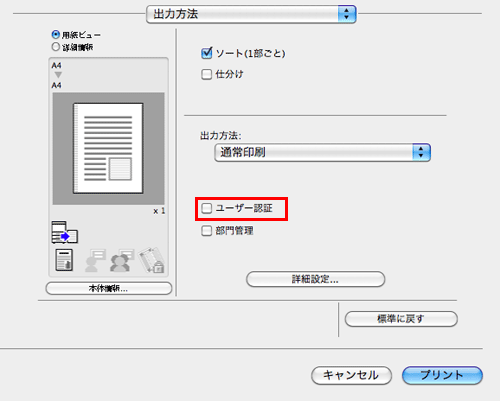Open the 出力方法 panel dropdown at top
The image size is (500, 401).
pyautogui.click(x=251, y=14)
